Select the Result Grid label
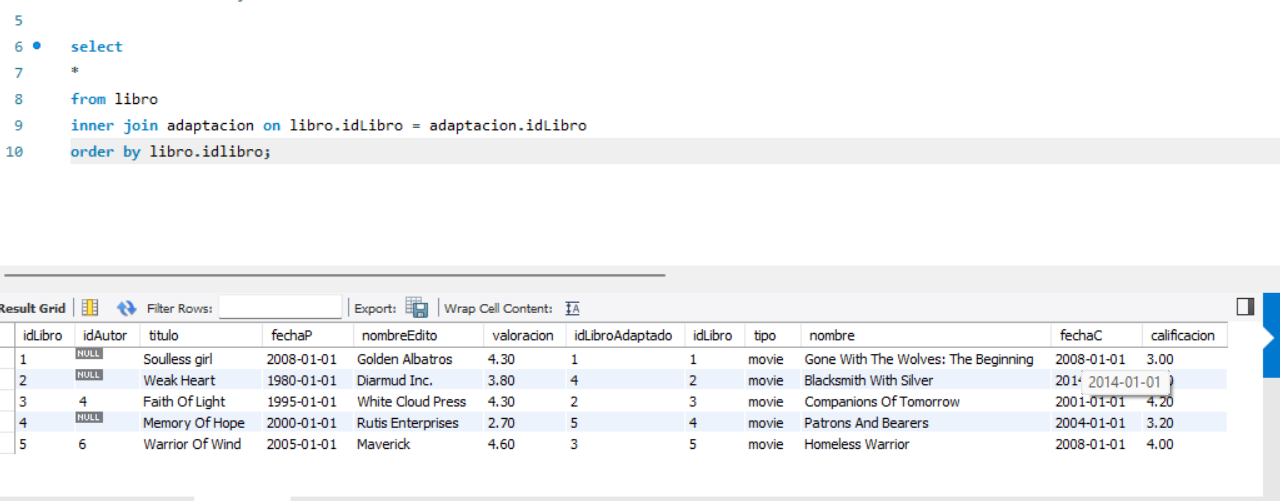This screenshot has height=501, width=1280. (33, 308)
